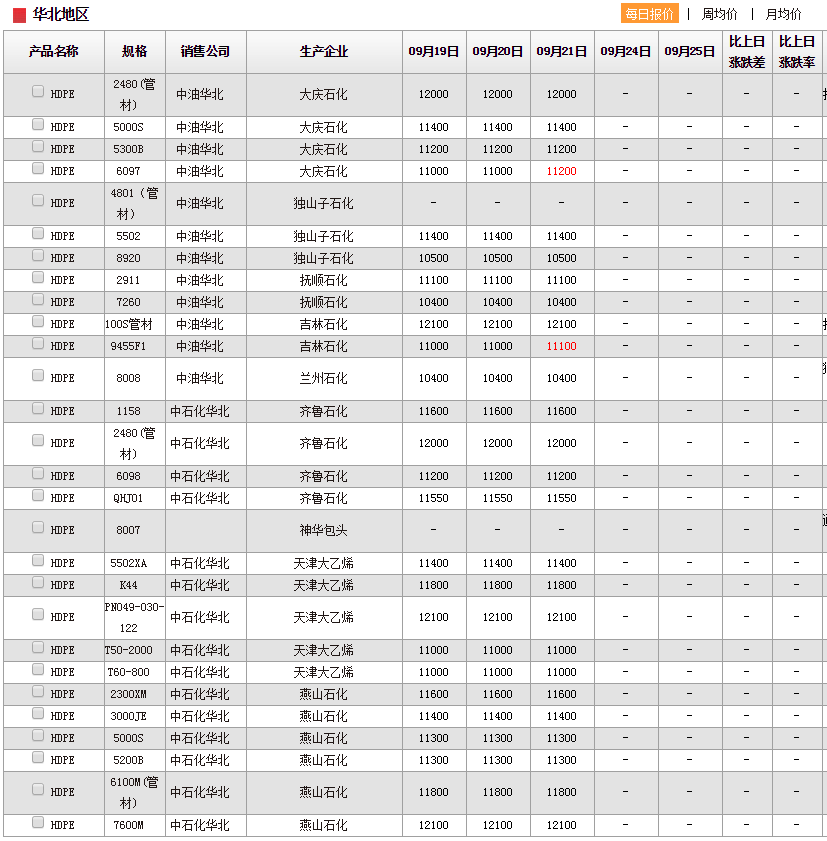Viewport: 827px width, 841px height.
Task: Click 生产企业 column header
Action: tap(324, 51)
